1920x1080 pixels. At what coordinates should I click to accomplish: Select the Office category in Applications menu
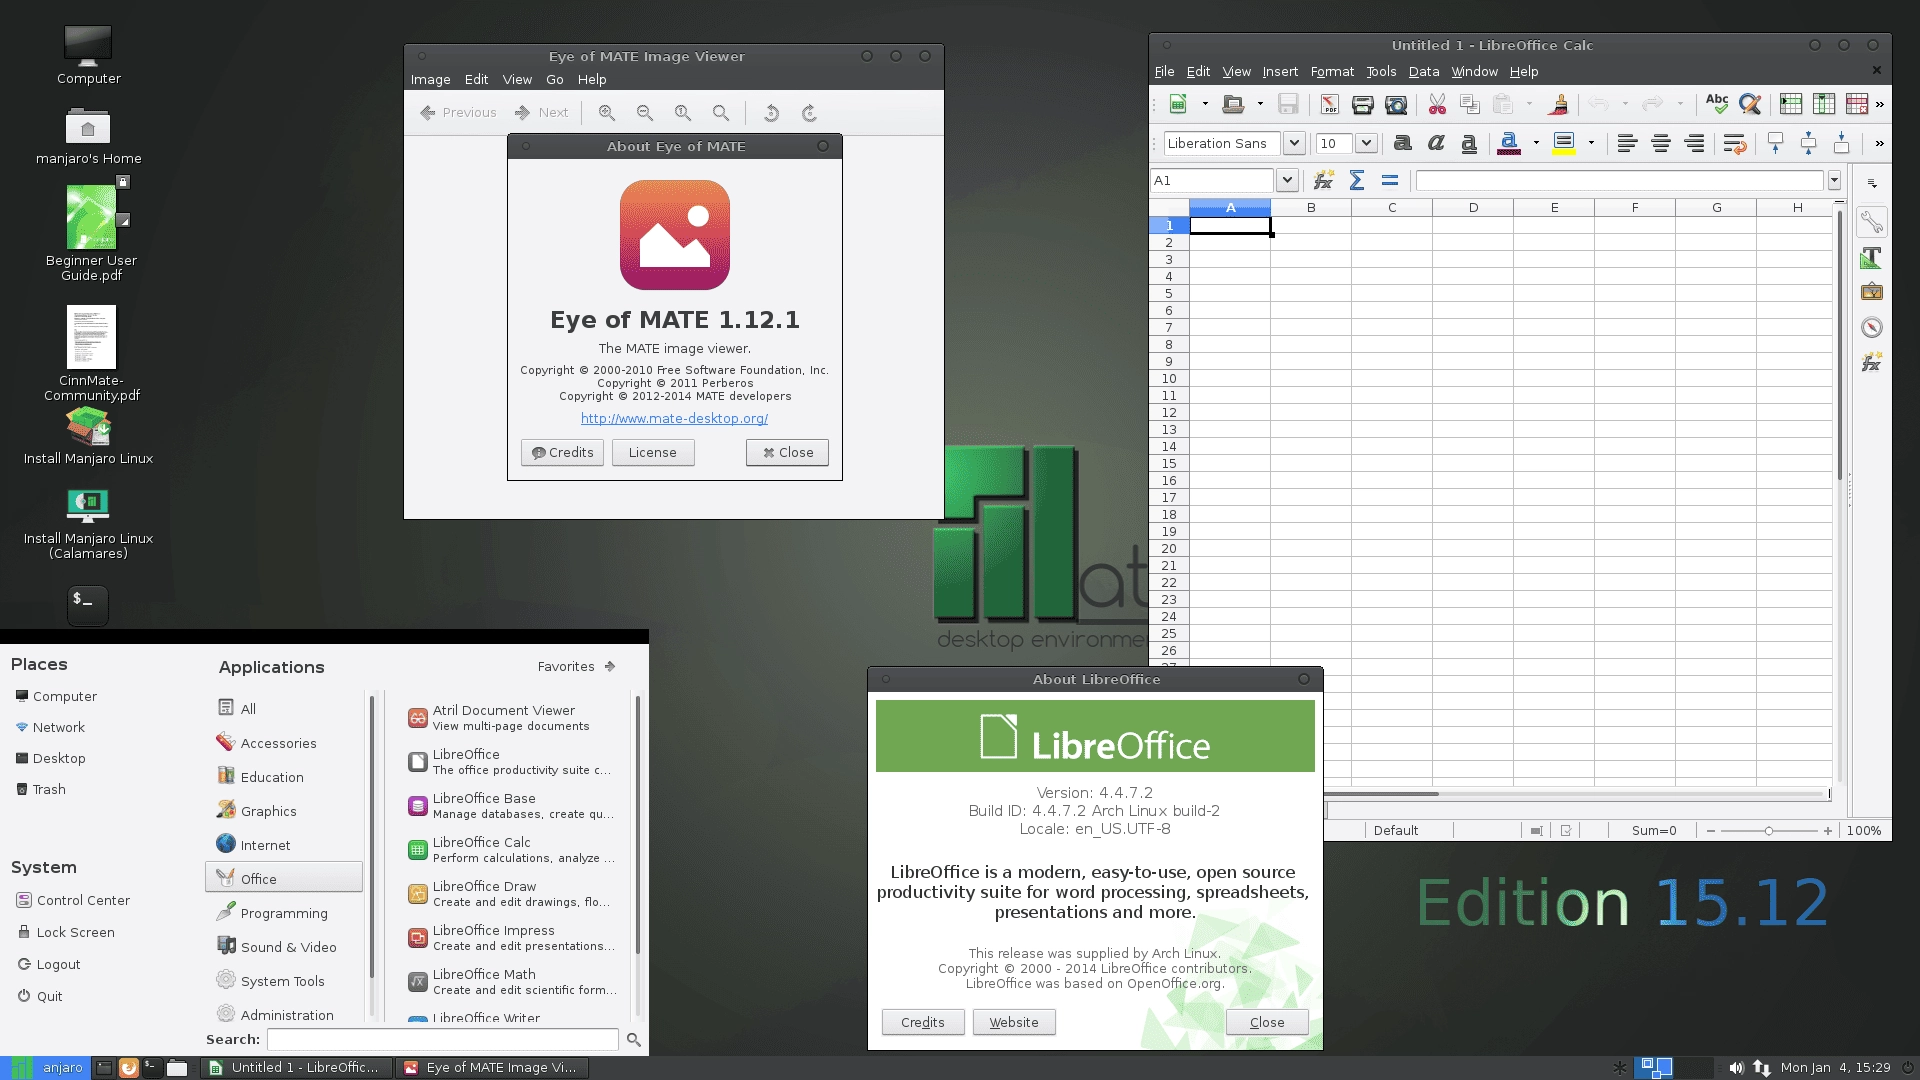[285, 878]
